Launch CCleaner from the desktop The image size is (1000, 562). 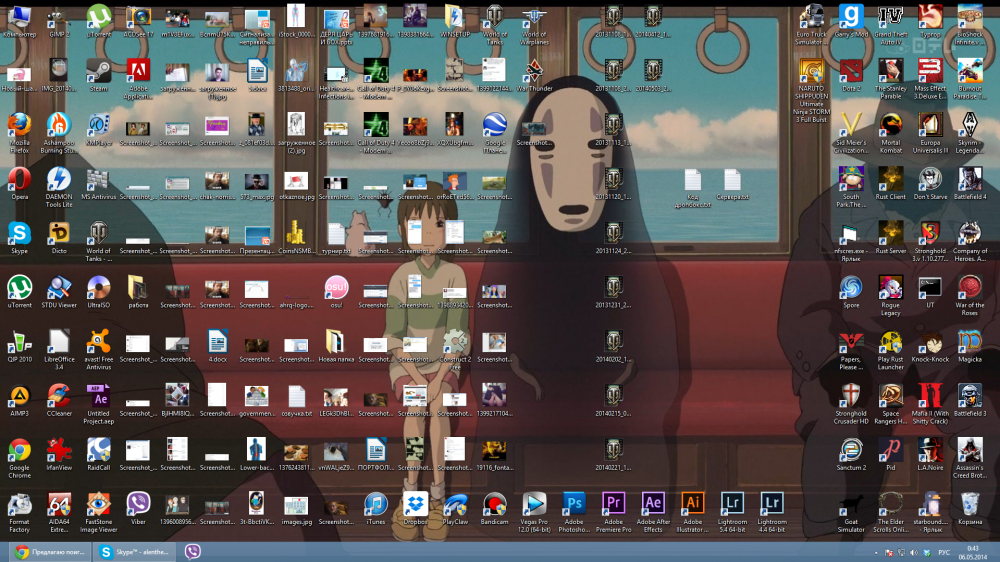[59, 401]
